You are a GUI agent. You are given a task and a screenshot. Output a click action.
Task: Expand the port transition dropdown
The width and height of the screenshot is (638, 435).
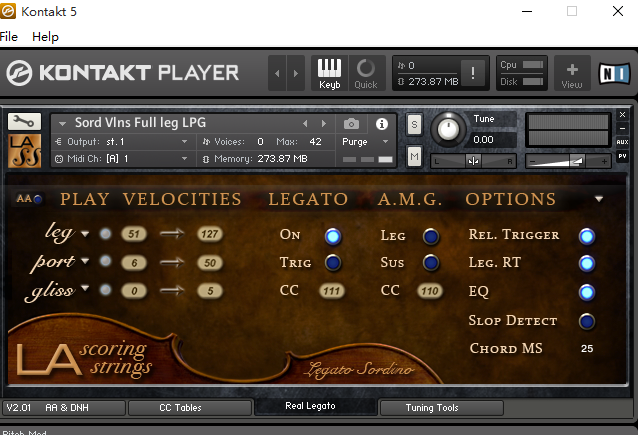click(x=85, y=261)
